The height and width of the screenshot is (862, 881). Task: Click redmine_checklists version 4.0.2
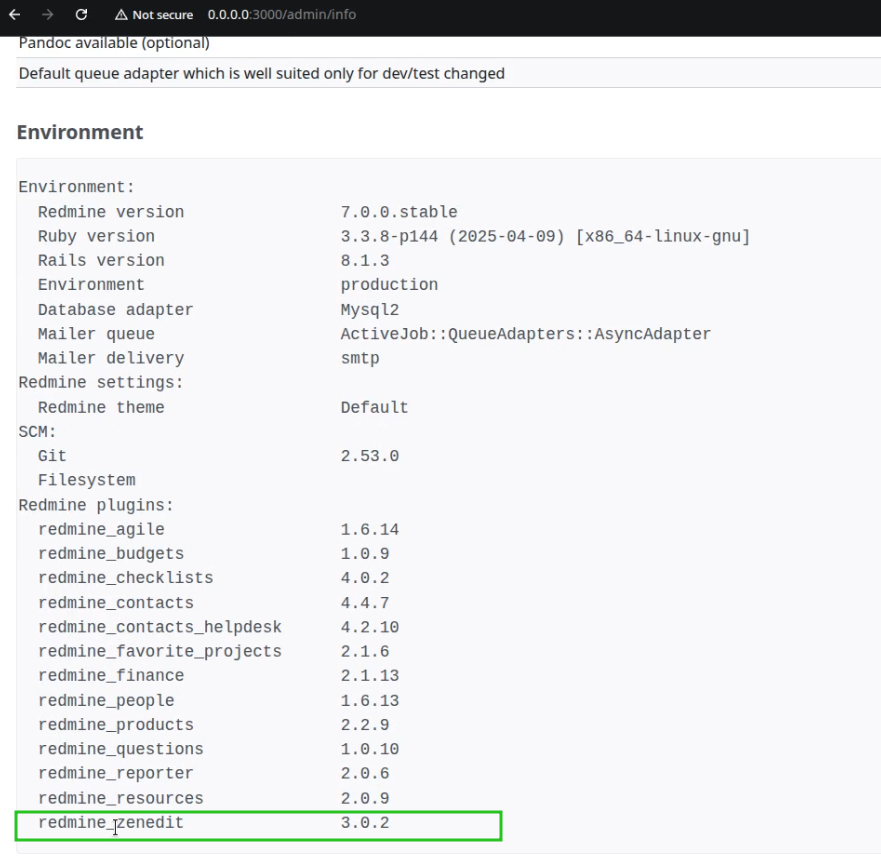365,578
